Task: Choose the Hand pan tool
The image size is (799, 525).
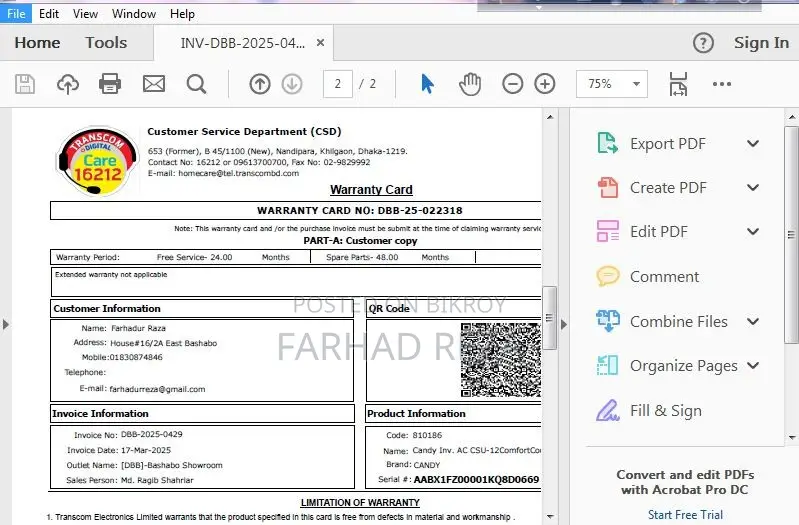Action: click(470, 84)
